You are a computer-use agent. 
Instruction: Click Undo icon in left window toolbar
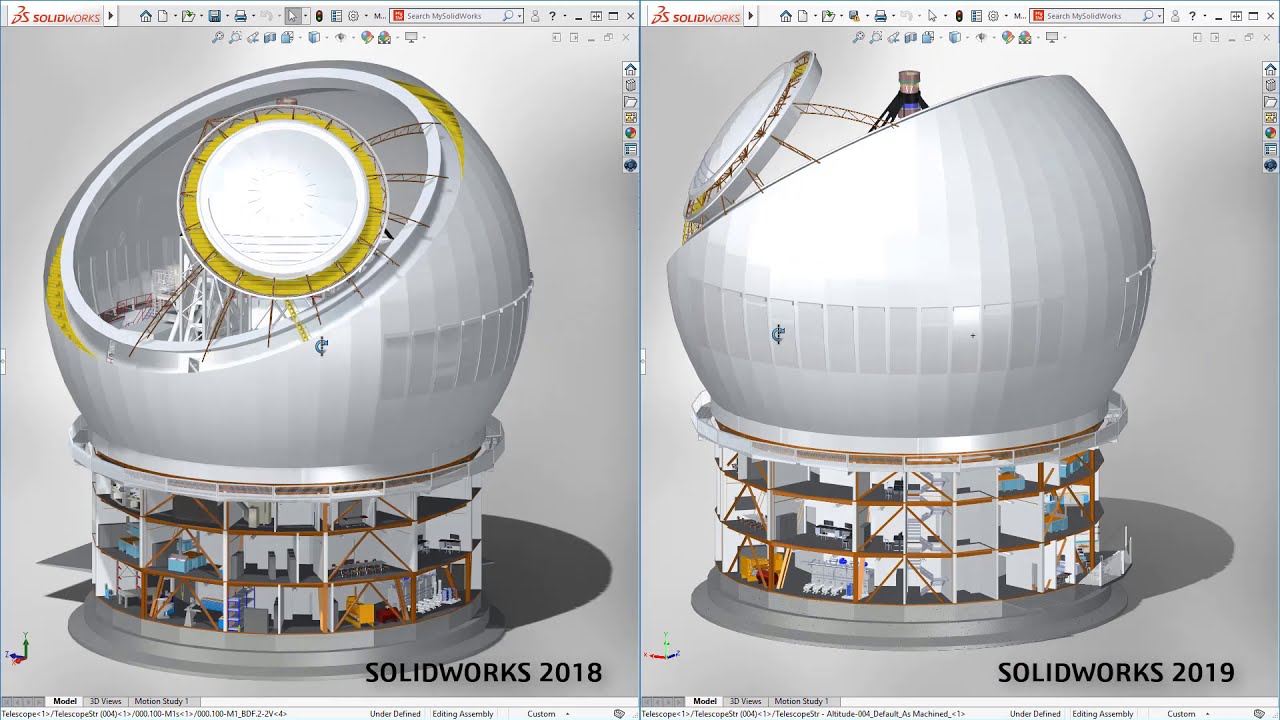click(267, 16)
